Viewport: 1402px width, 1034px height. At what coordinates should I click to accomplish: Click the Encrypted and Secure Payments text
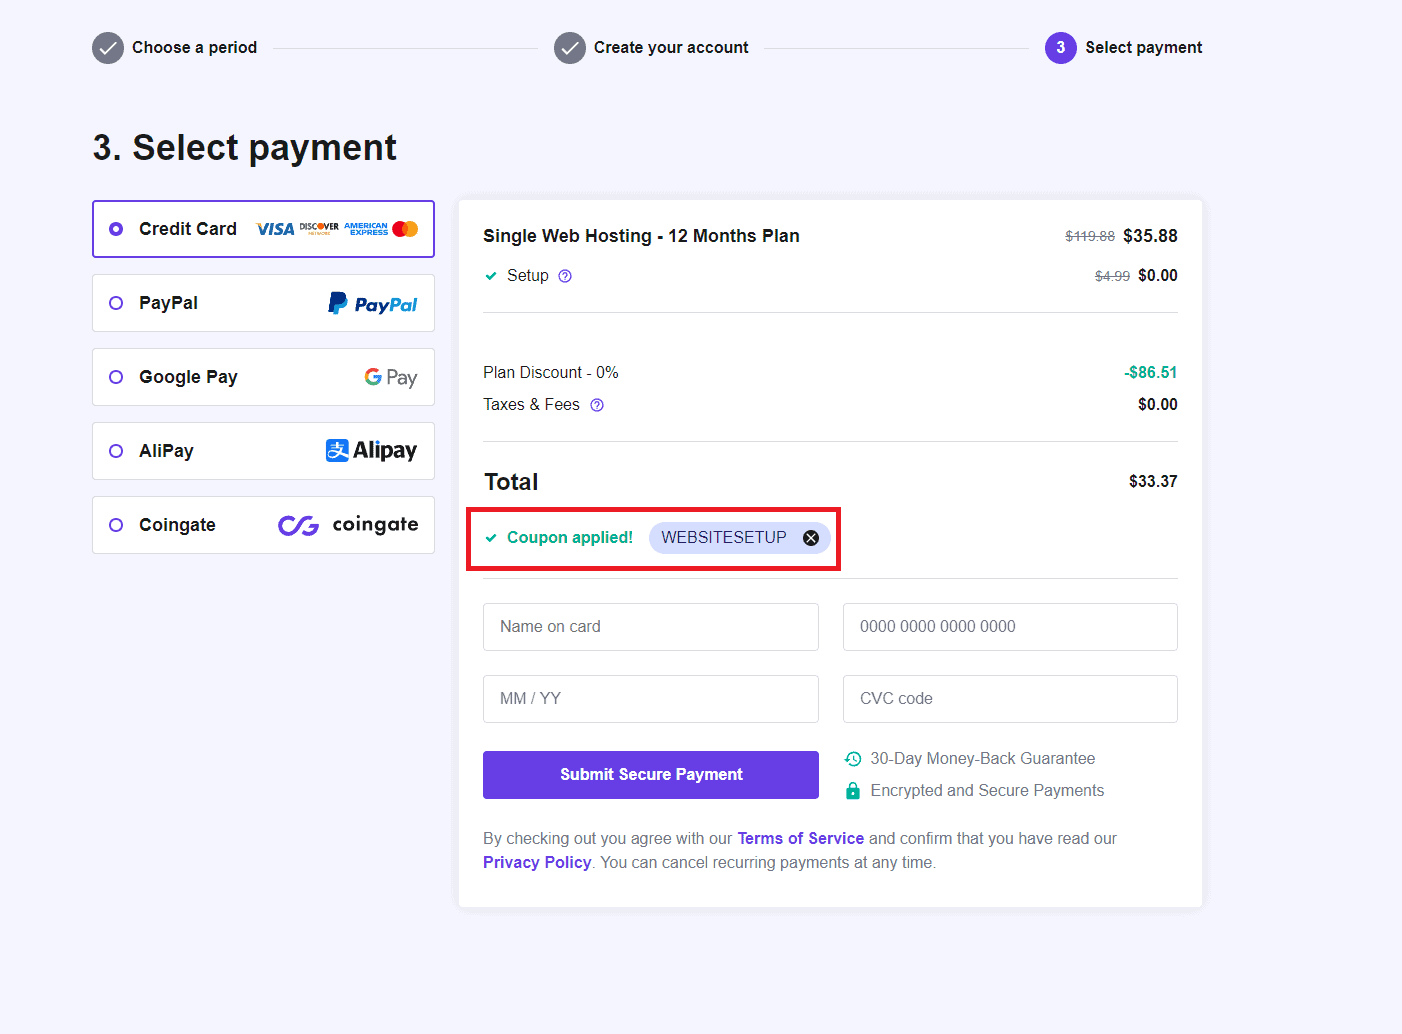tap(987, 791)
